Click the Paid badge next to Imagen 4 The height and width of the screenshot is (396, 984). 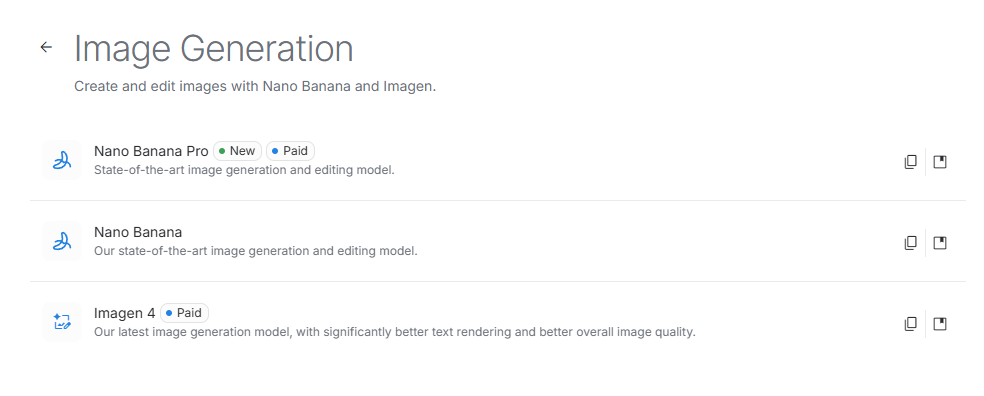click(x=184, y=313)
